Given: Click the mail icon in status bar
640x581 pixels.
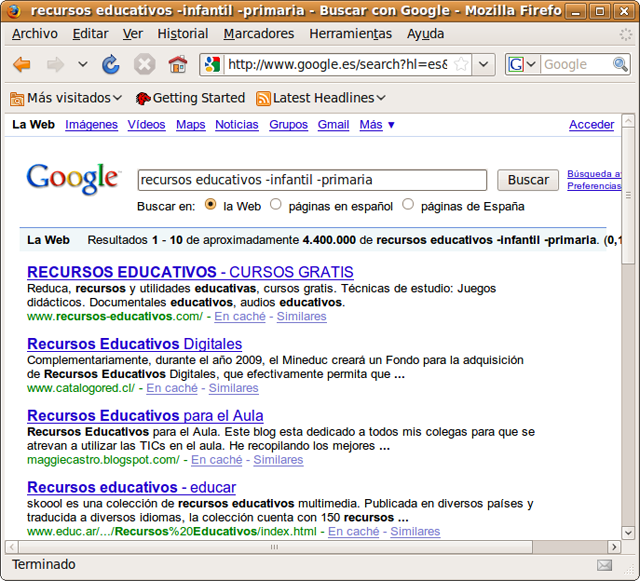Looking at the screenshot, I should coord(604,565).
